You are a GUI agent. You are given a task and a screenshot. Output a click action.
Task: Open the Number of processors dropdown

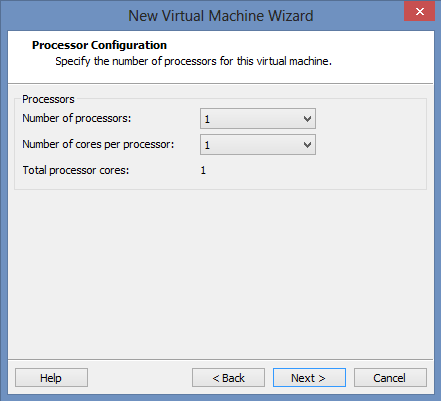pyautogui.click(x=258, y=118)
